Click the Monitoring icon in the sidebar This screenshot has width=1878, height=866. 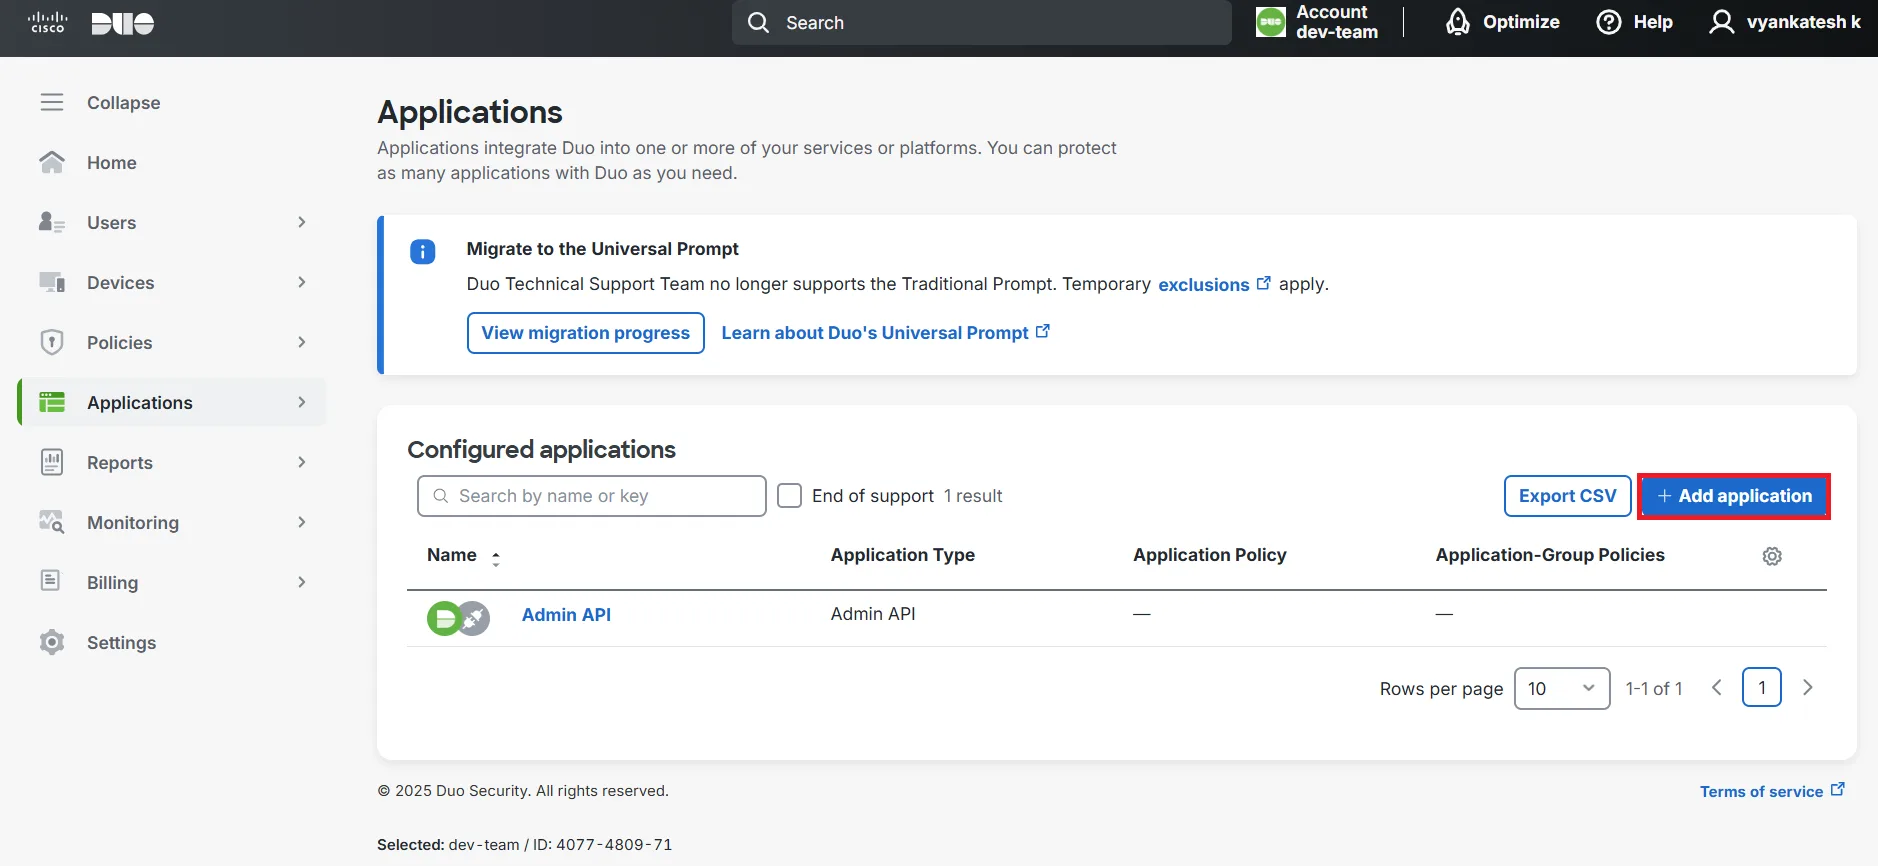52,522
